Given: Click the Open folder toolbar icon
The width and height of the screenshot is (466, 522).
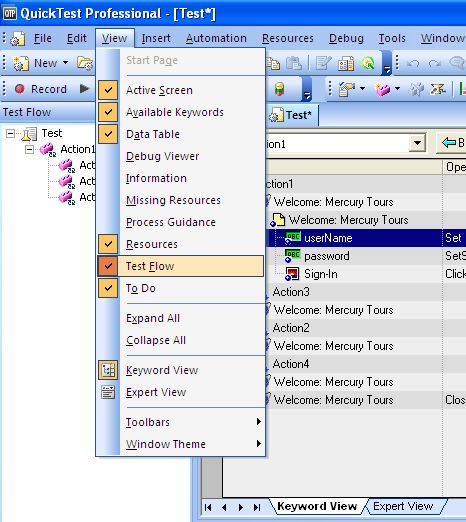Looking at the screenshot, I should tap(85, 63).
